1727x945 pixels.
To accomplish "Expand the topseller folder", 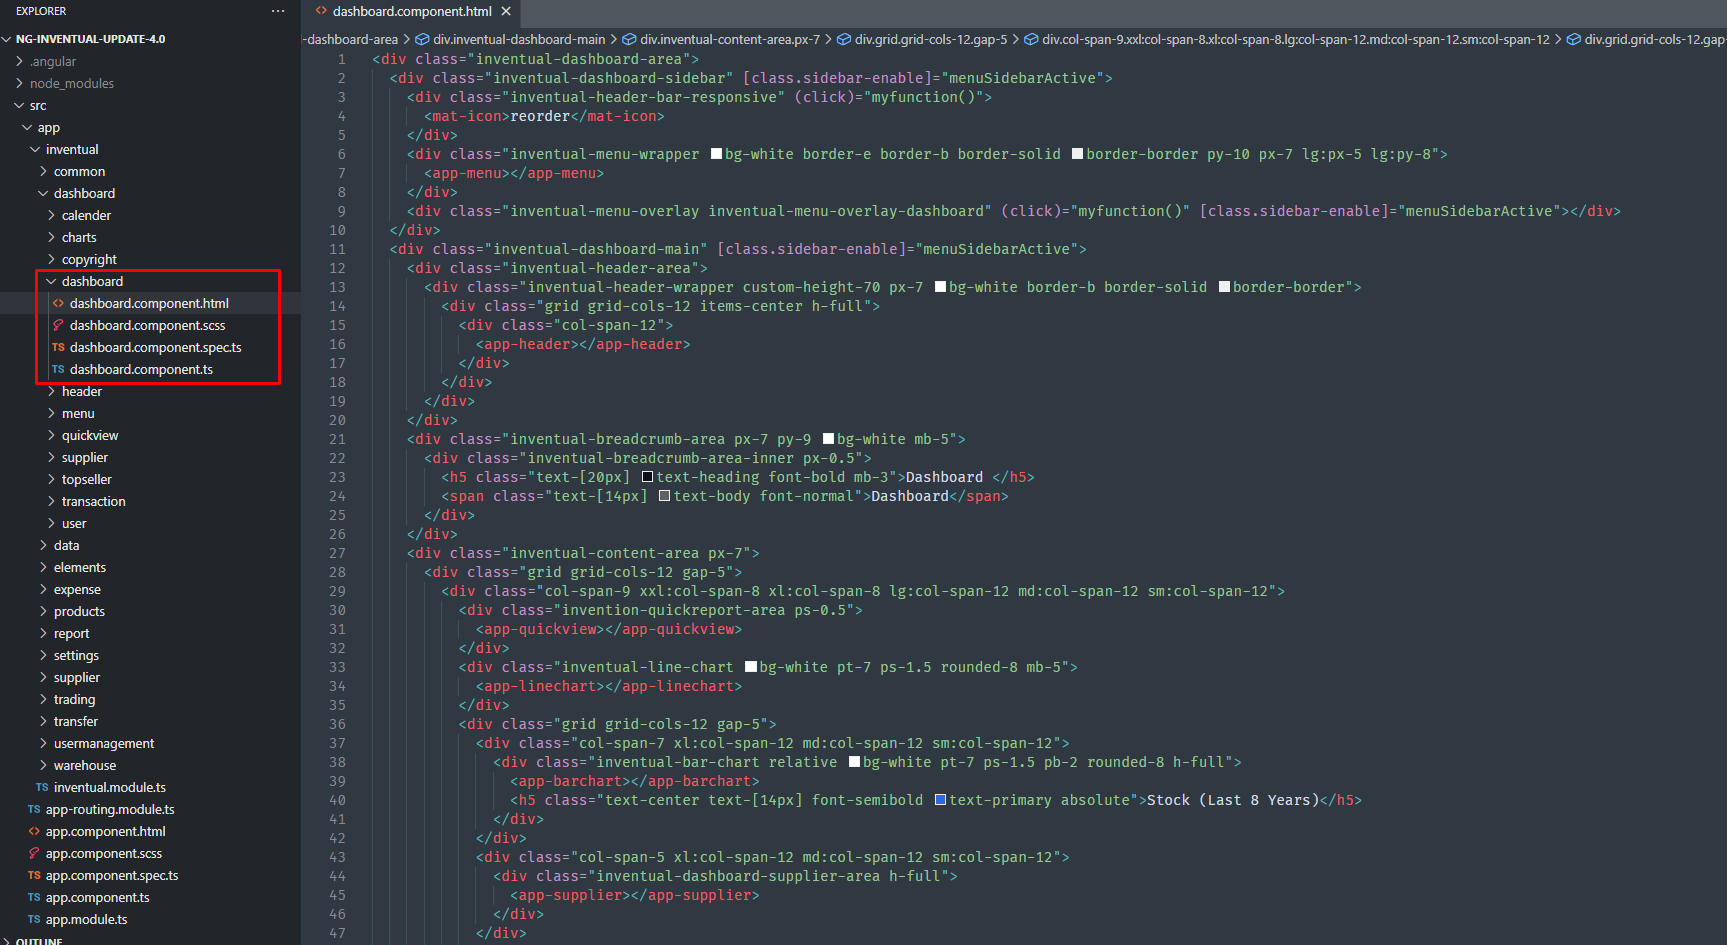I will point(51,479).
